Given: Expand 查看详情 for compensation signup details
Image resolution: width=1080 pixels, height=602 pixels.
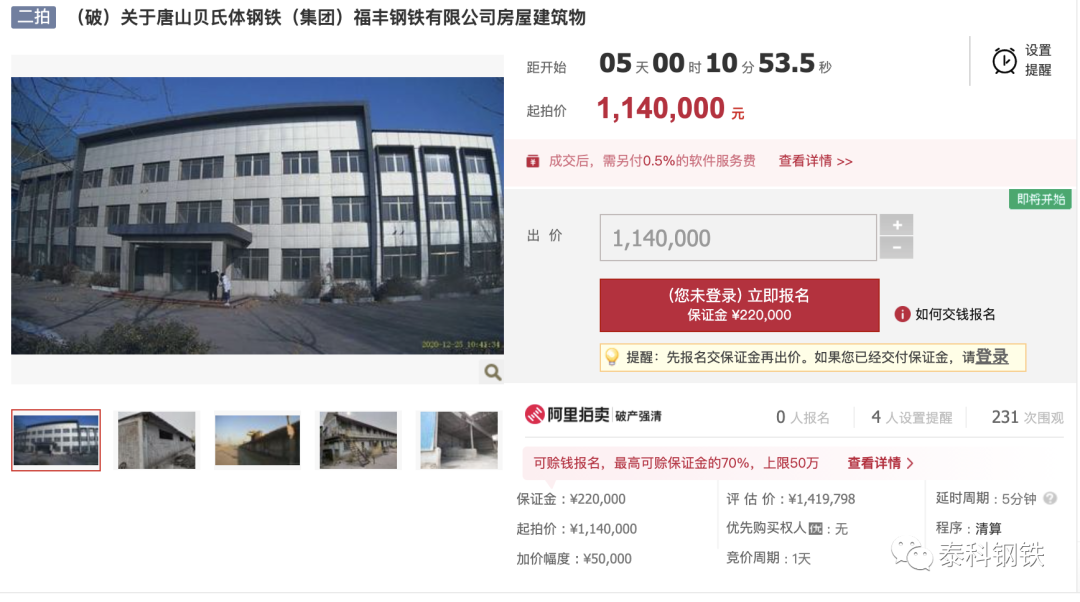Looking at the screenshot, I should (880, 463).
